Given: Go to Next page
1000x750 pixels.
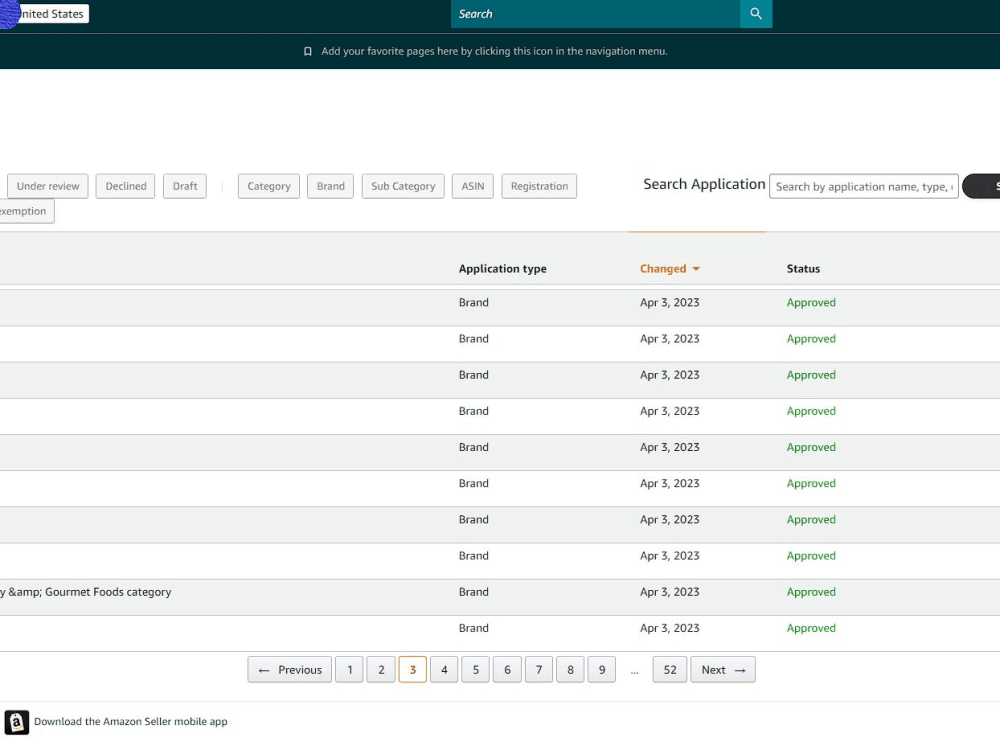Looking at the screenshot, I should click(x=723, y=670).
